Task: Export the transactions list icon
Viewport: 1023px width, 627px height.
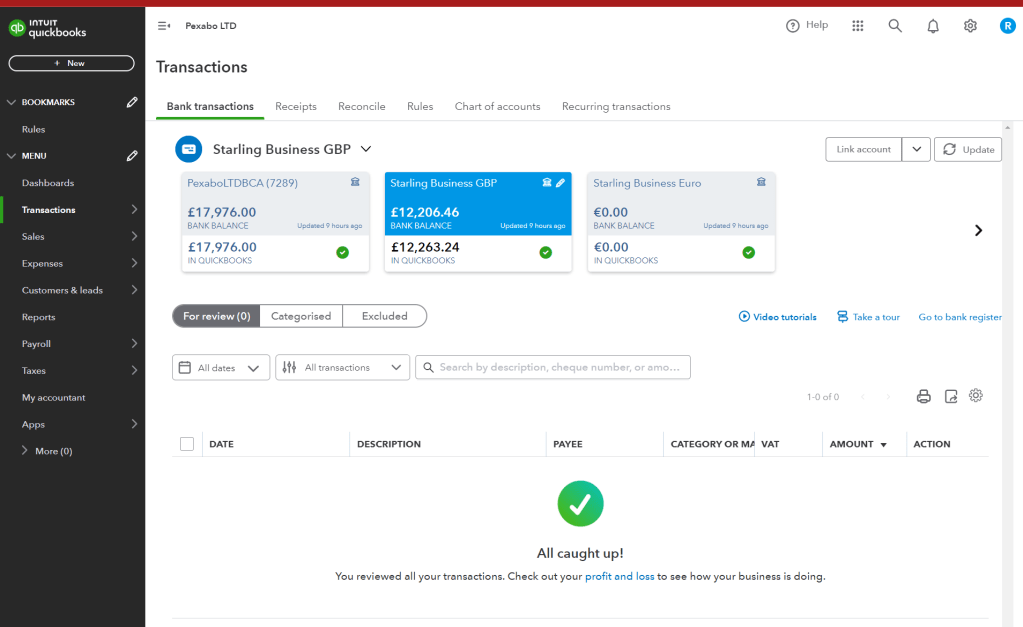Action: 951,396
